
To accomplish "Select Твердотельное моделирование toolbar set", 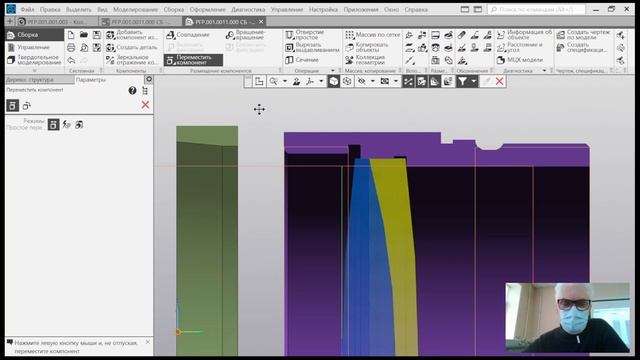I will coord(34,60).
